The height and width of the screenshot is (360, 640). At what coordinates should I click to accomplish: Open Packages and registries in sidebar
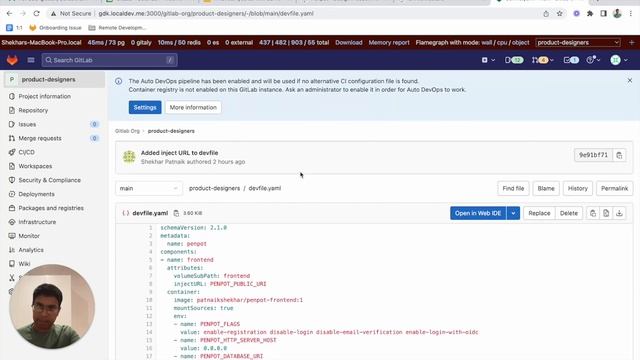pos(51,208)
